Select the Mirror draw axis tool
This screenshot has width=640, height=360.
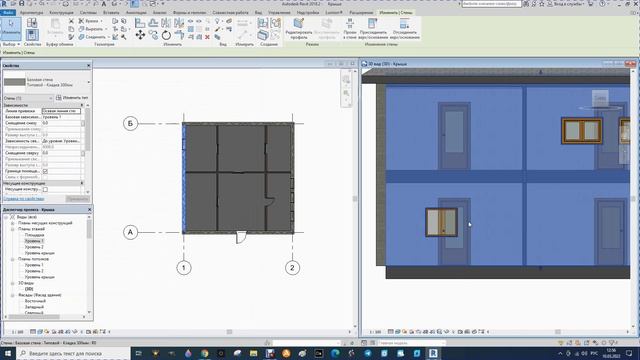pyautogui.click(x=179, y=23)
